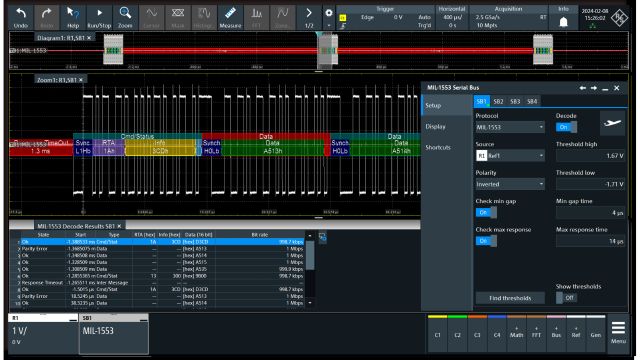Click the Undo toolbar icon

[x=21, y=18]
